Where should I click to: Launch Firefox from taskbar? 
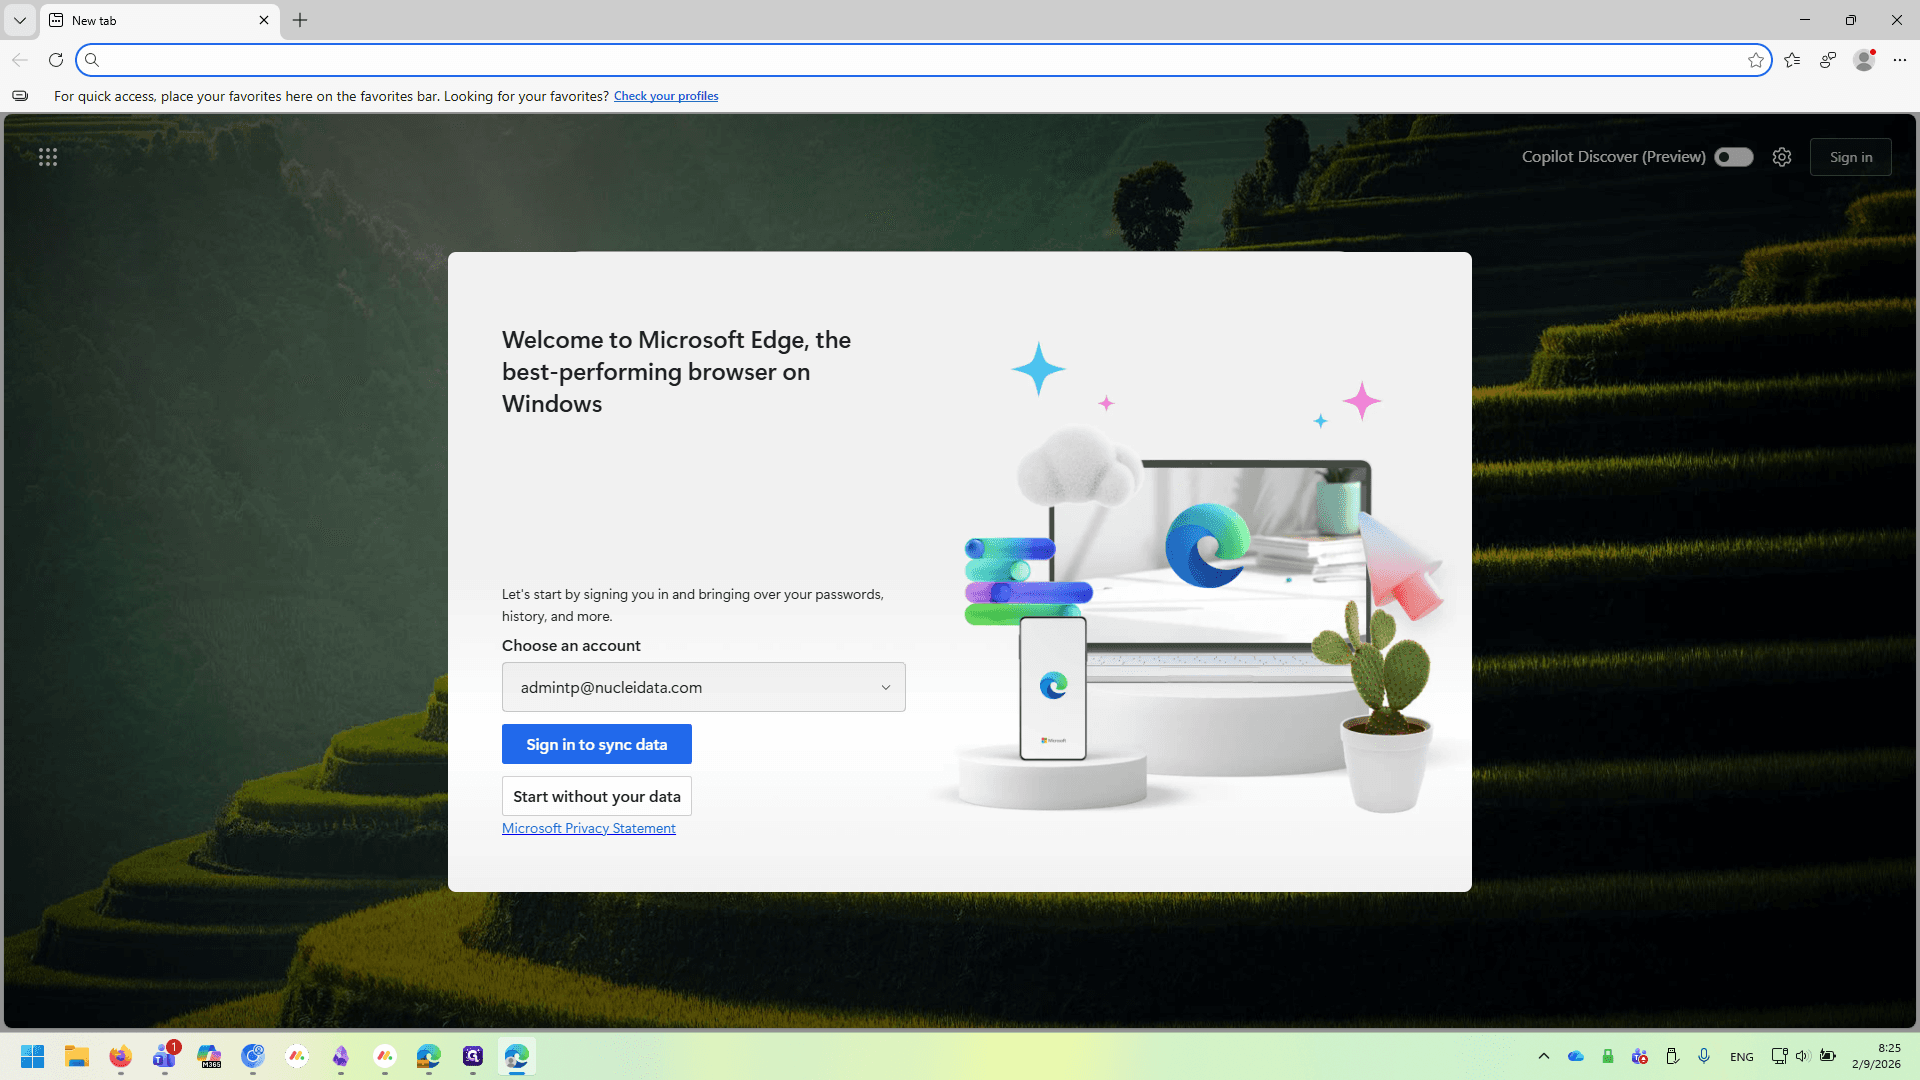121,1056
